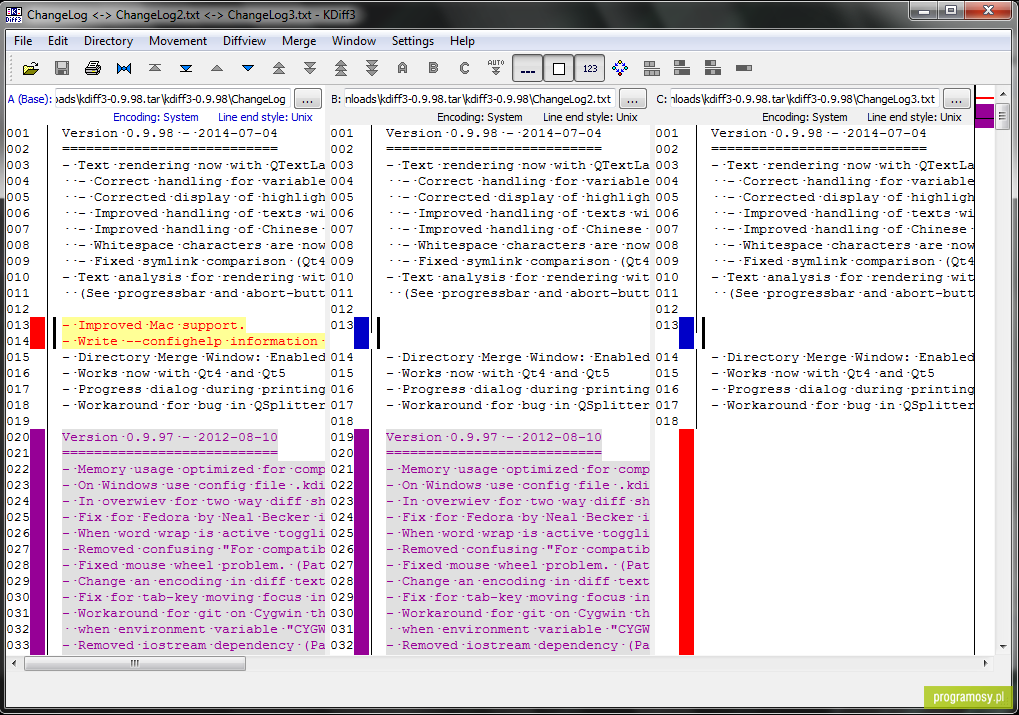1019x715 pixels.
Task: Click the horizontal scrollbar left arrow
Action: coord(14,664)
